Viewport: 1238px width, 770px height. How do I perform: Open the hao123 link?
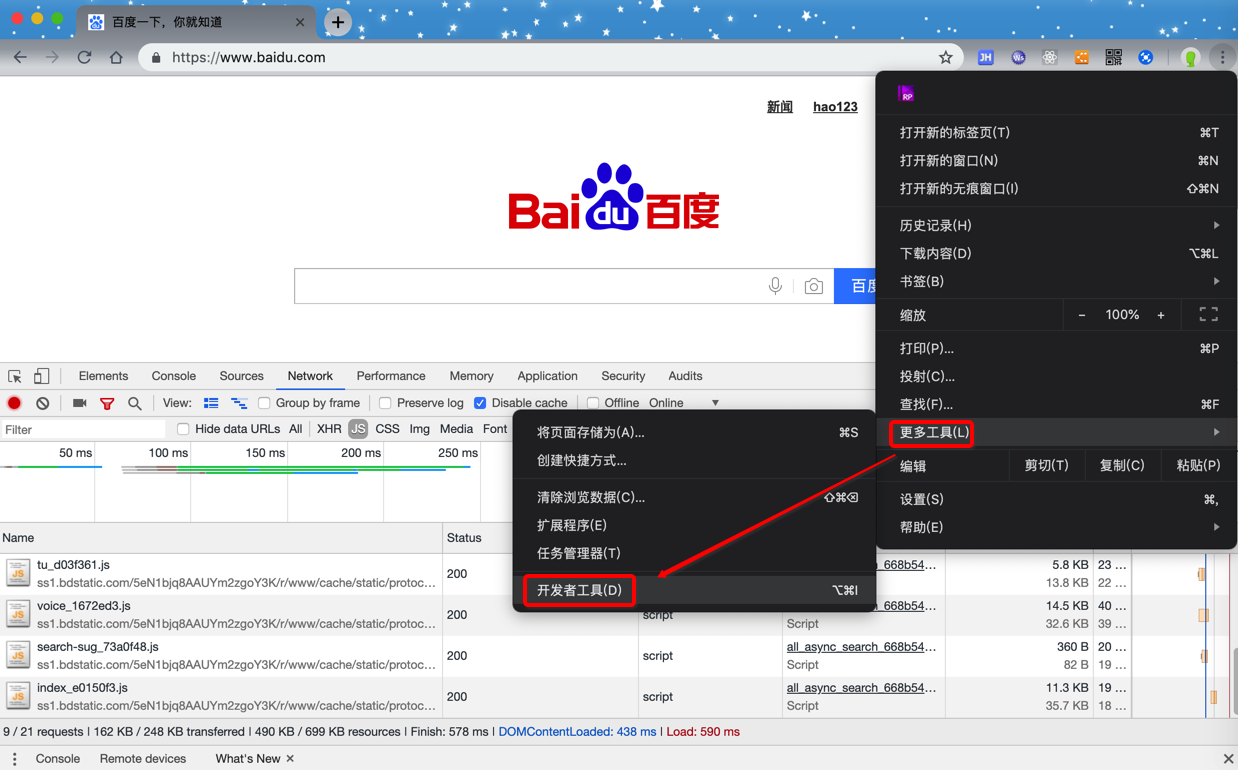835,107
